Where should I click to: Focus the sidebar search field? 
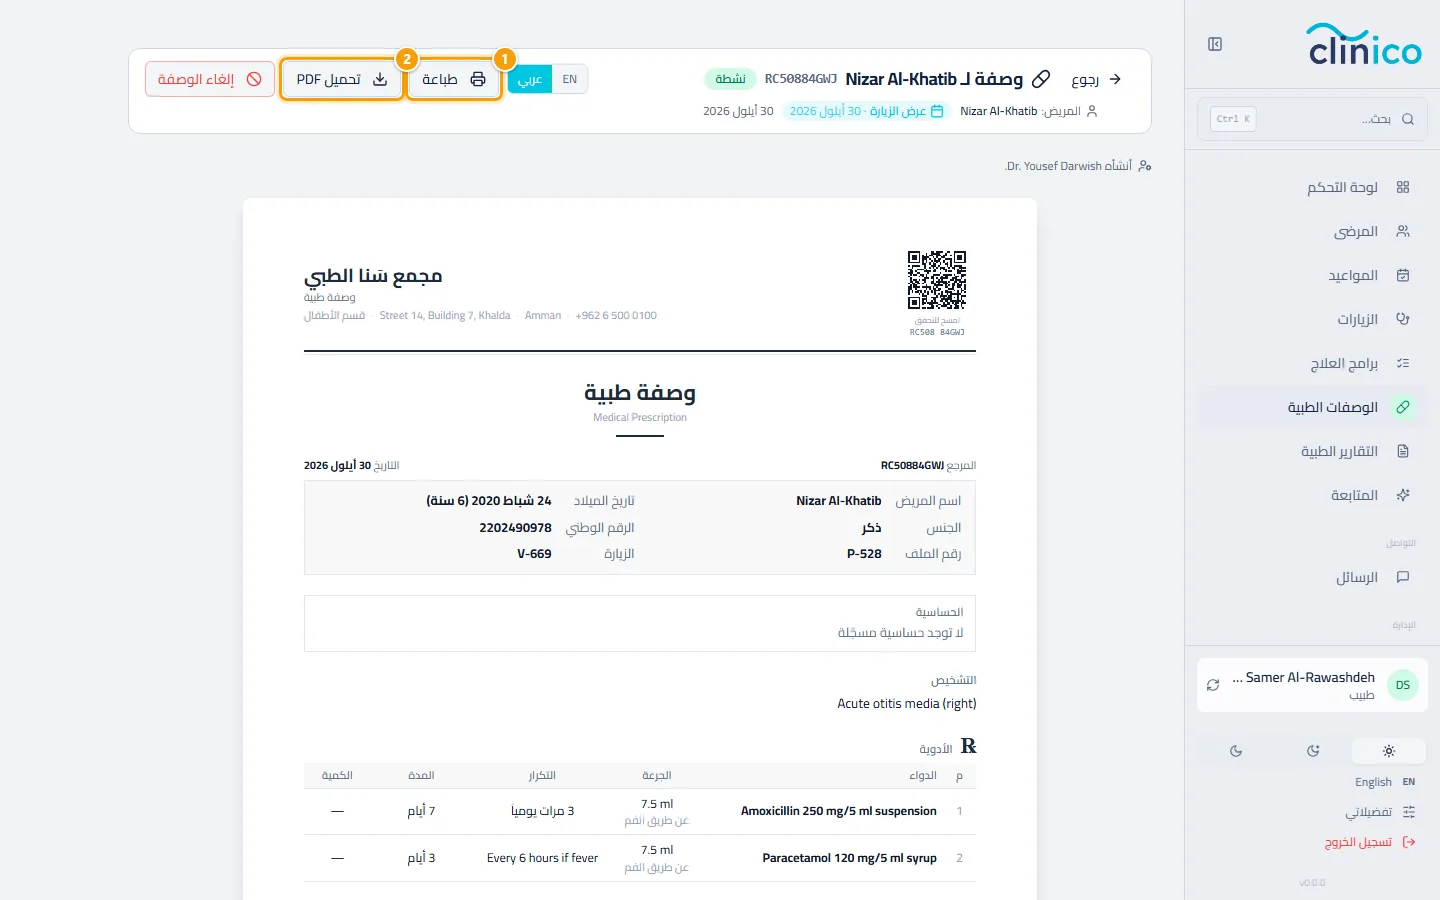1312,119
